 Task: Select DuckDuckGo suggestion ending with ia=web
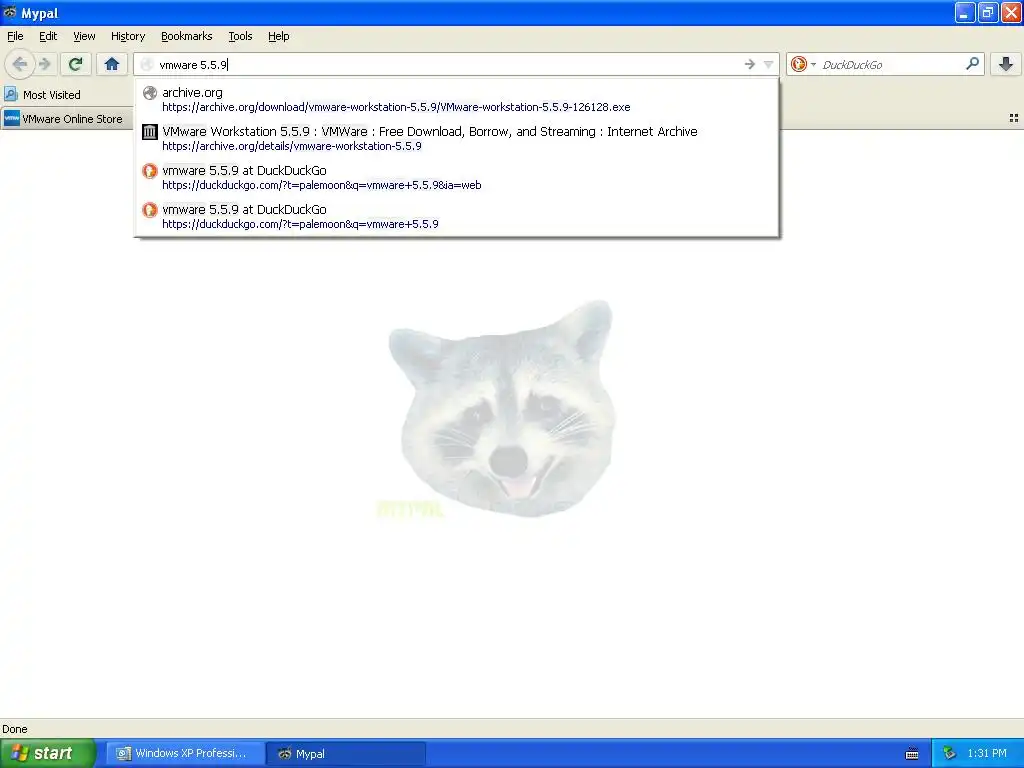pyautogui.click(x=456, y=178)
